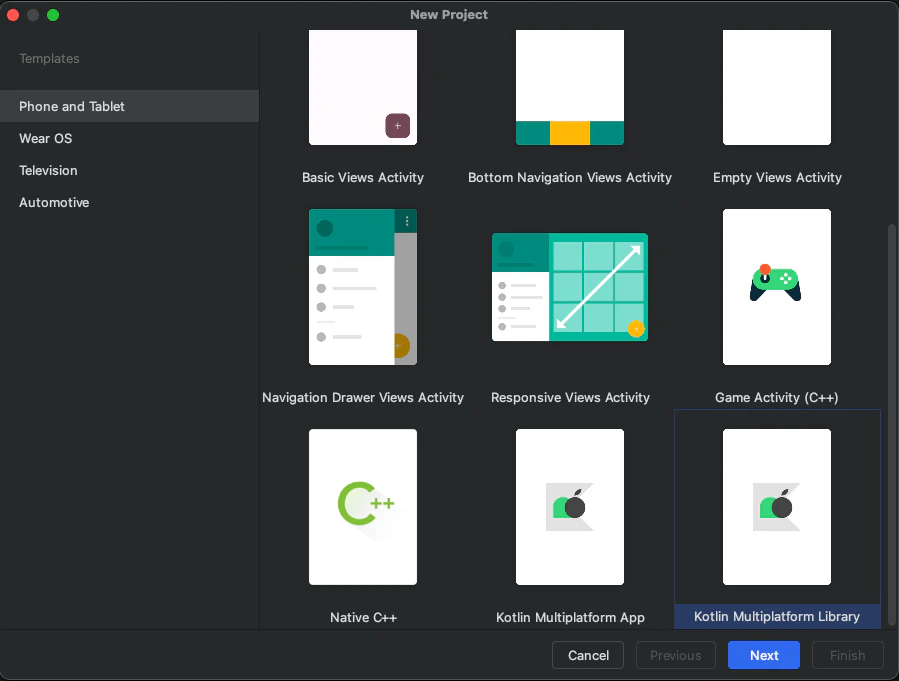Select the Empty Views Activity thumbnail
Viewport: 899px width, 681px height.
777,87
